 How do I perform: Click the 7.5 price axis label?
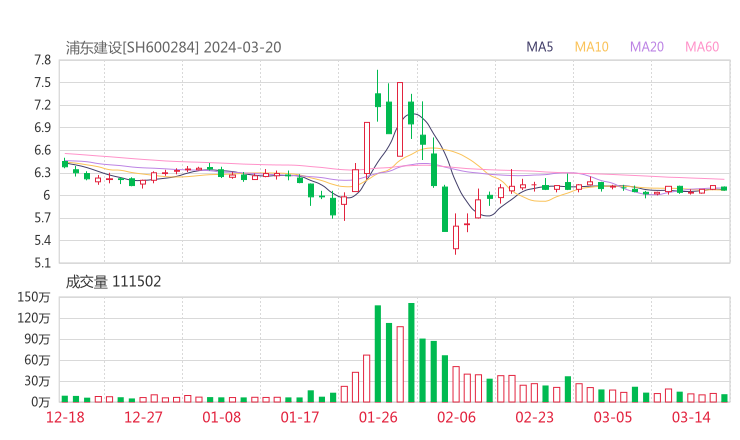pos(42,83)
